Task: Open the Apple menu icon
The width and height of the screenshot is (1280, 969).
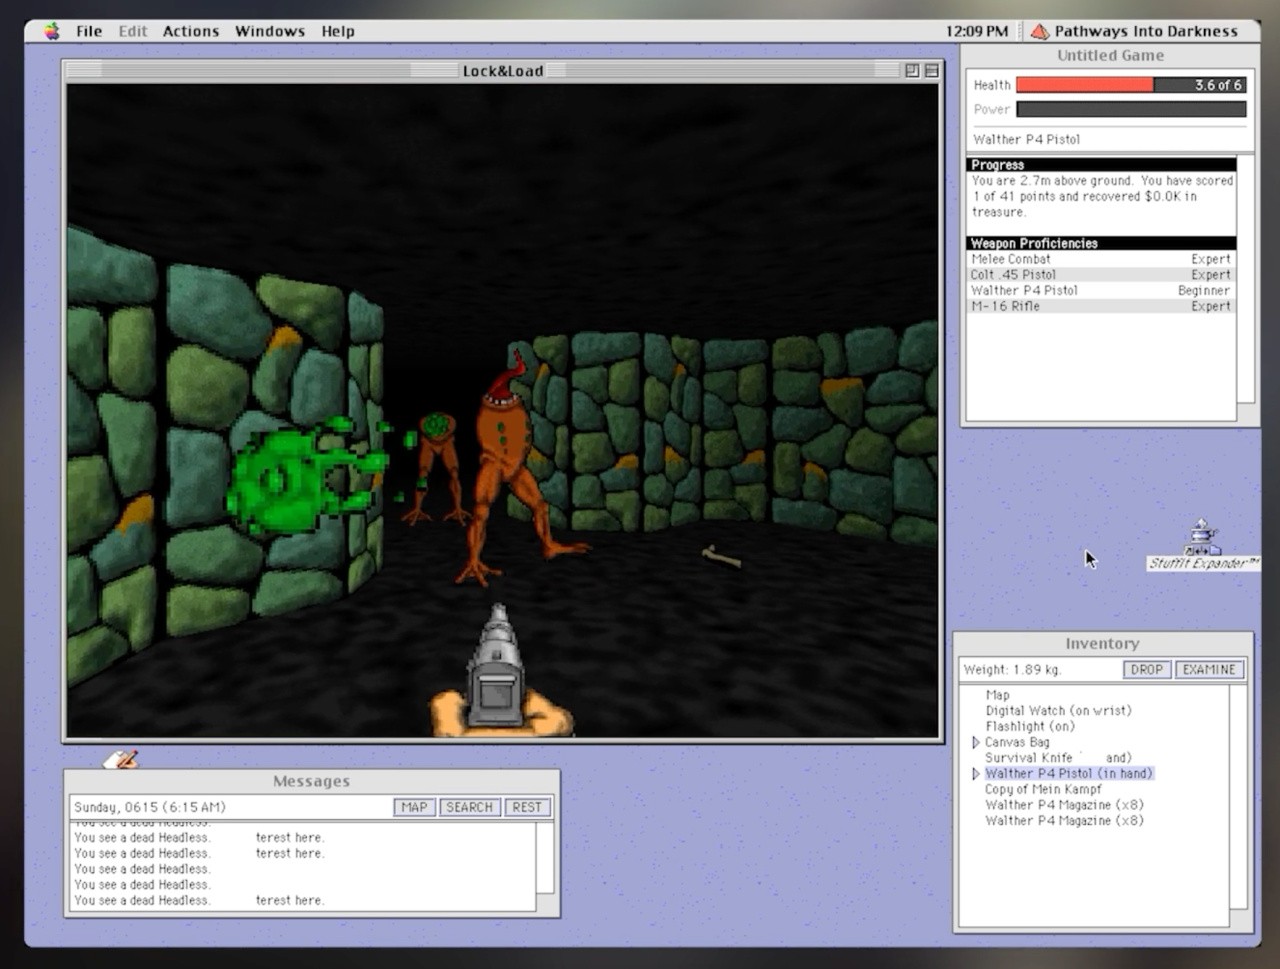Action: click(x=52, y=31)
